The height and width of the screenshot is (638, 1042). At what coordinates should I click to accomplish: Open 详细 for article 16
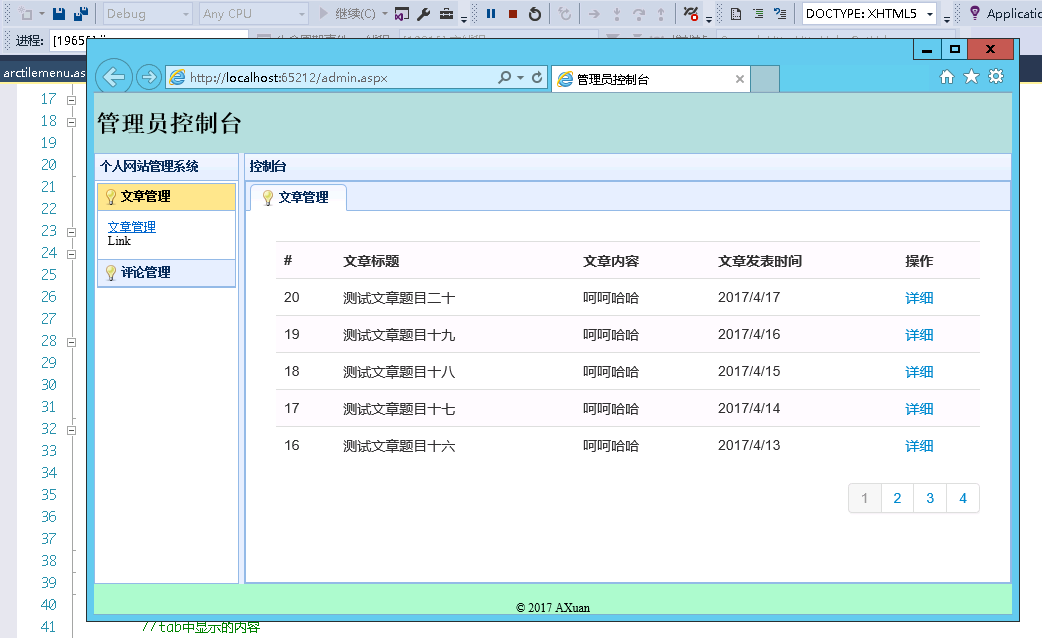tap(919, 446)
